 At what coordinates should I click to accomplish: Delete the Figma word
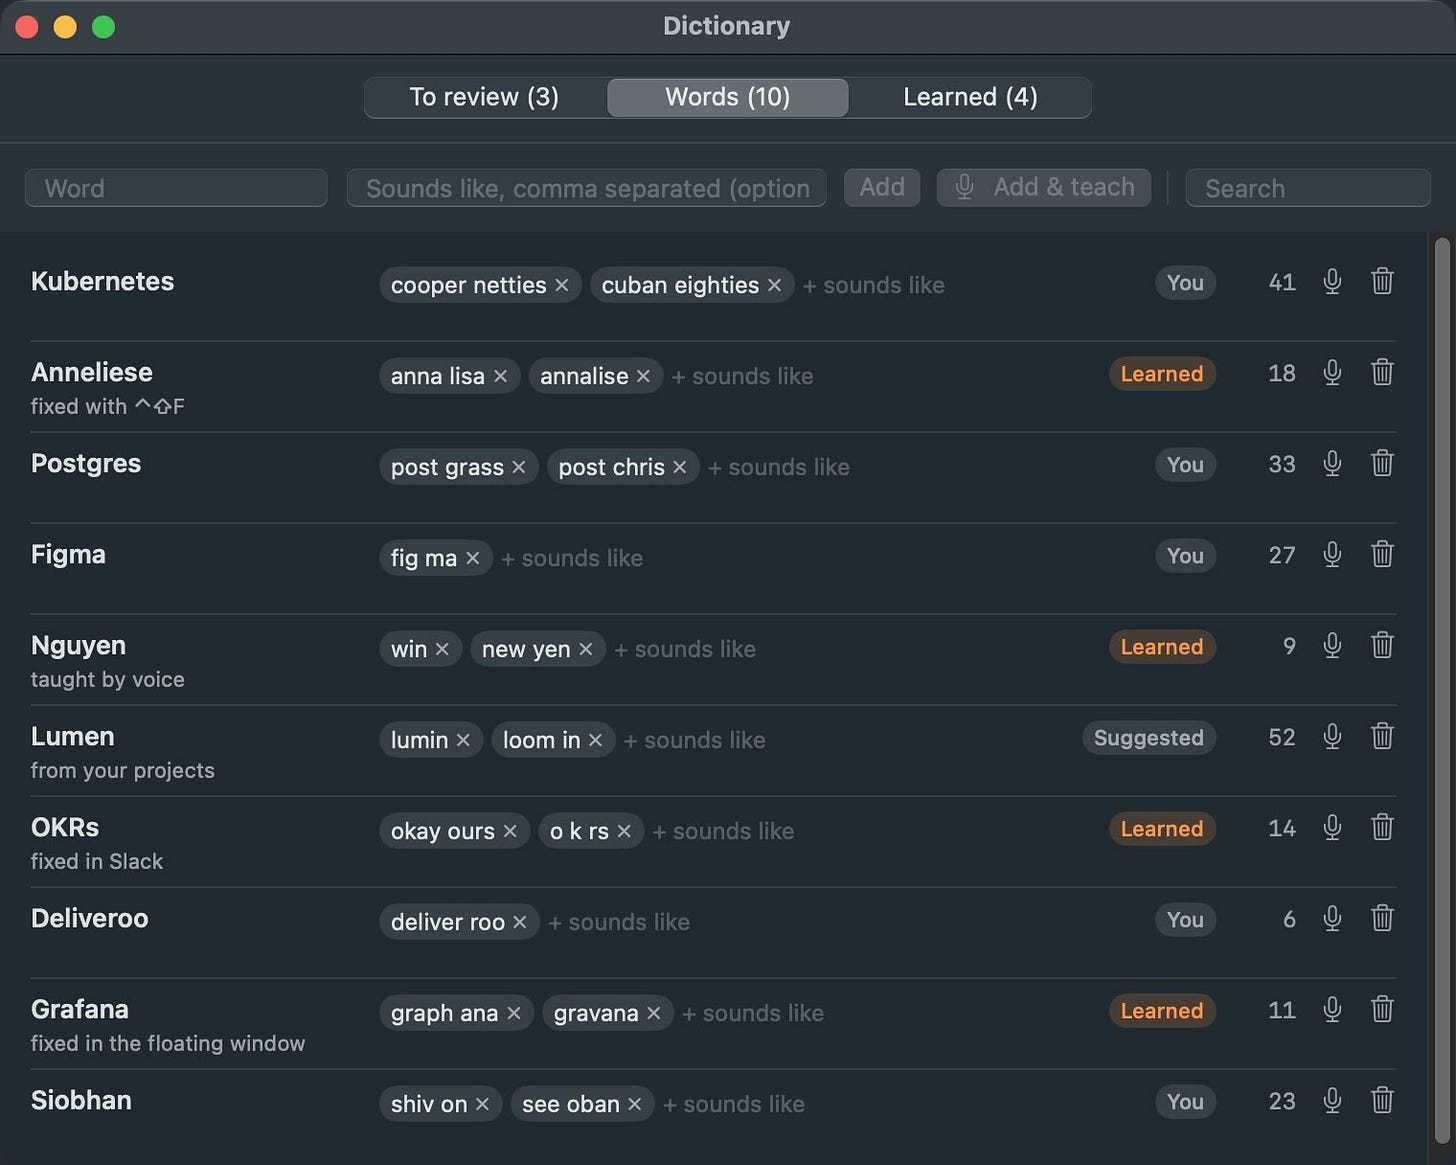coord(1382,555)
